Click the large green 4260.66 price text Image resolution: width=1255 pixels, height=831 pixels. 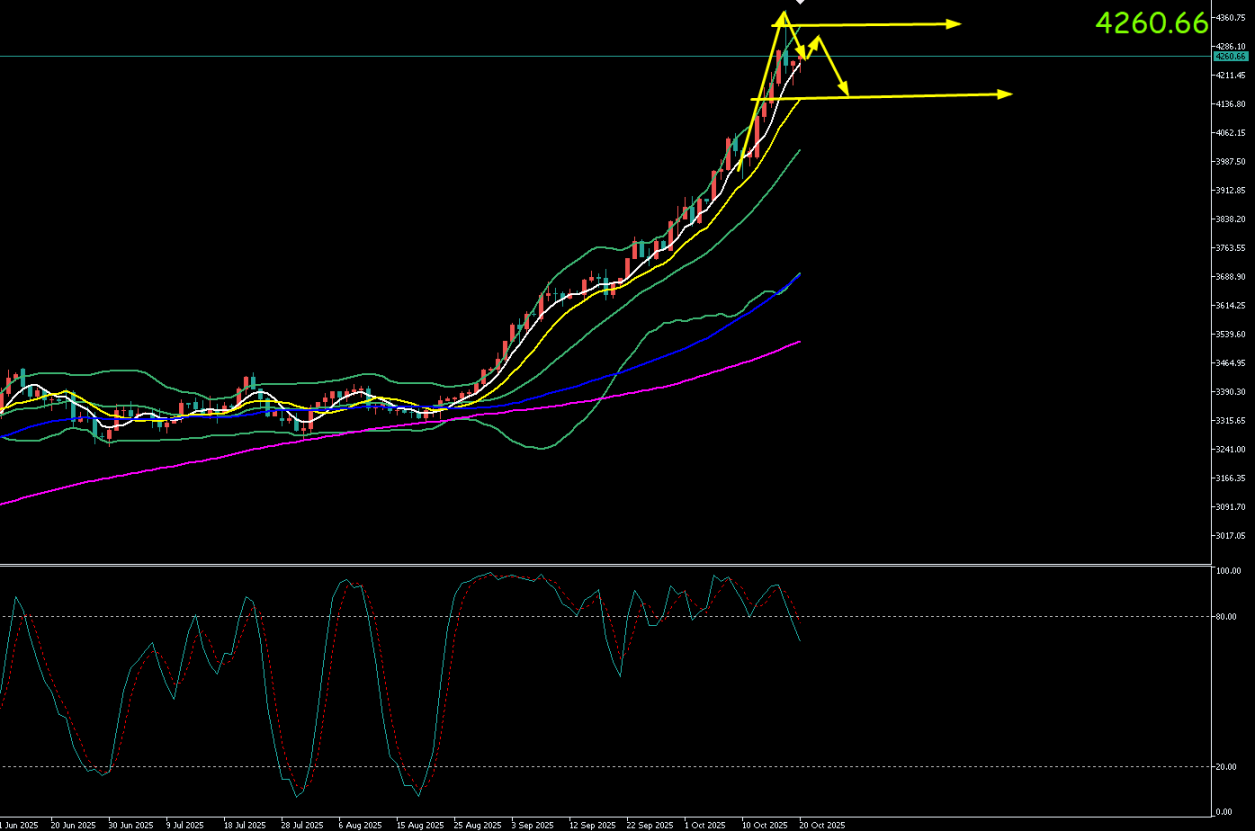click(1151, 23)
